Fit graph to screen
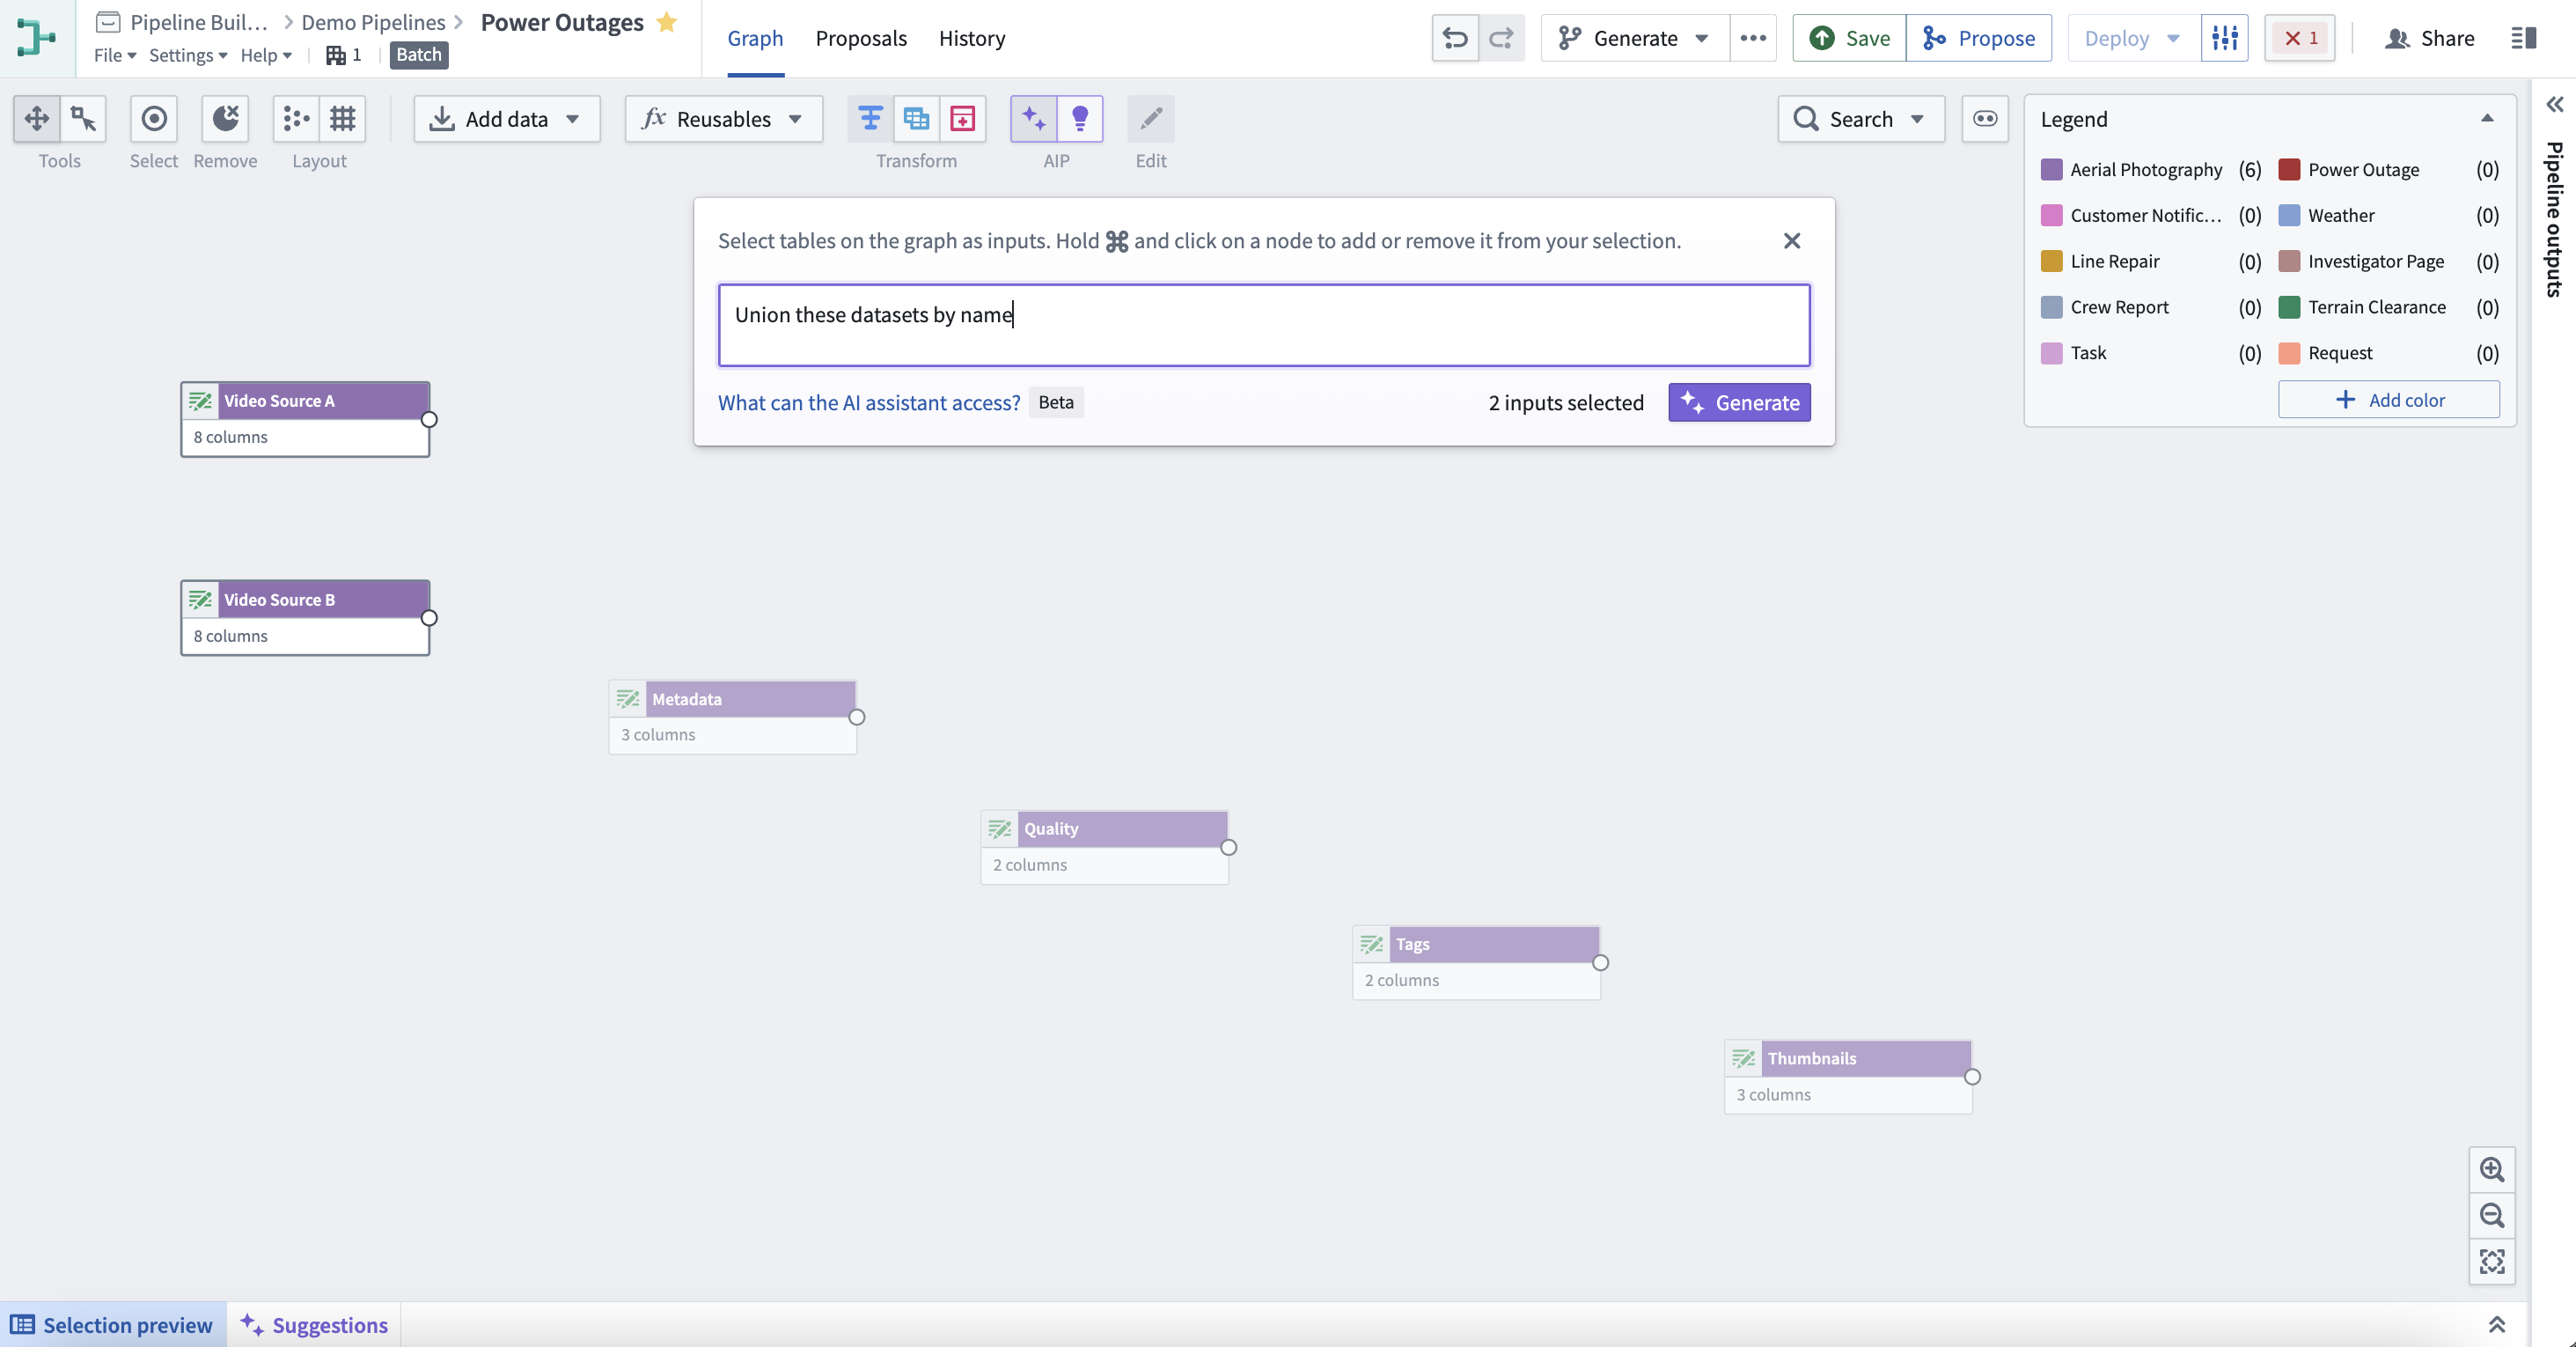 click(2492, 1261)
